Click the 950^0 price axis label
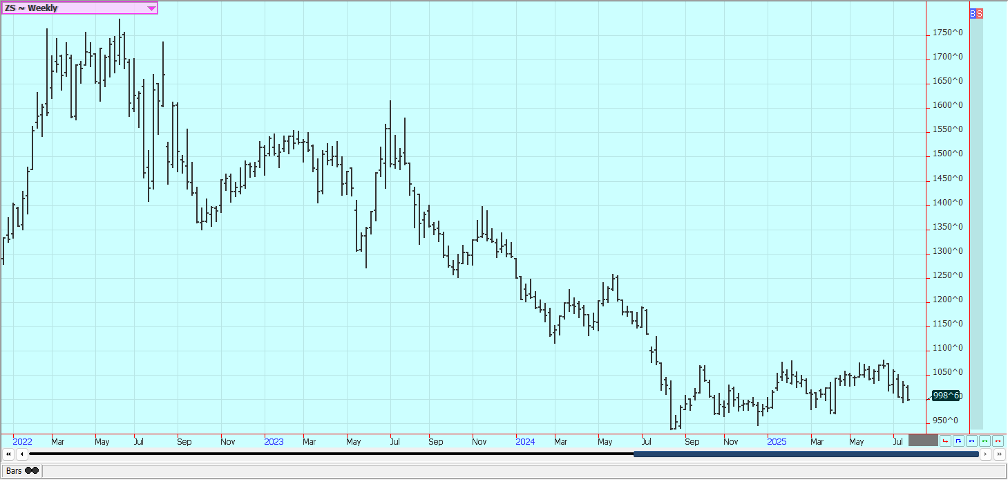This screenshot has height=480, width=1008. 948,421
